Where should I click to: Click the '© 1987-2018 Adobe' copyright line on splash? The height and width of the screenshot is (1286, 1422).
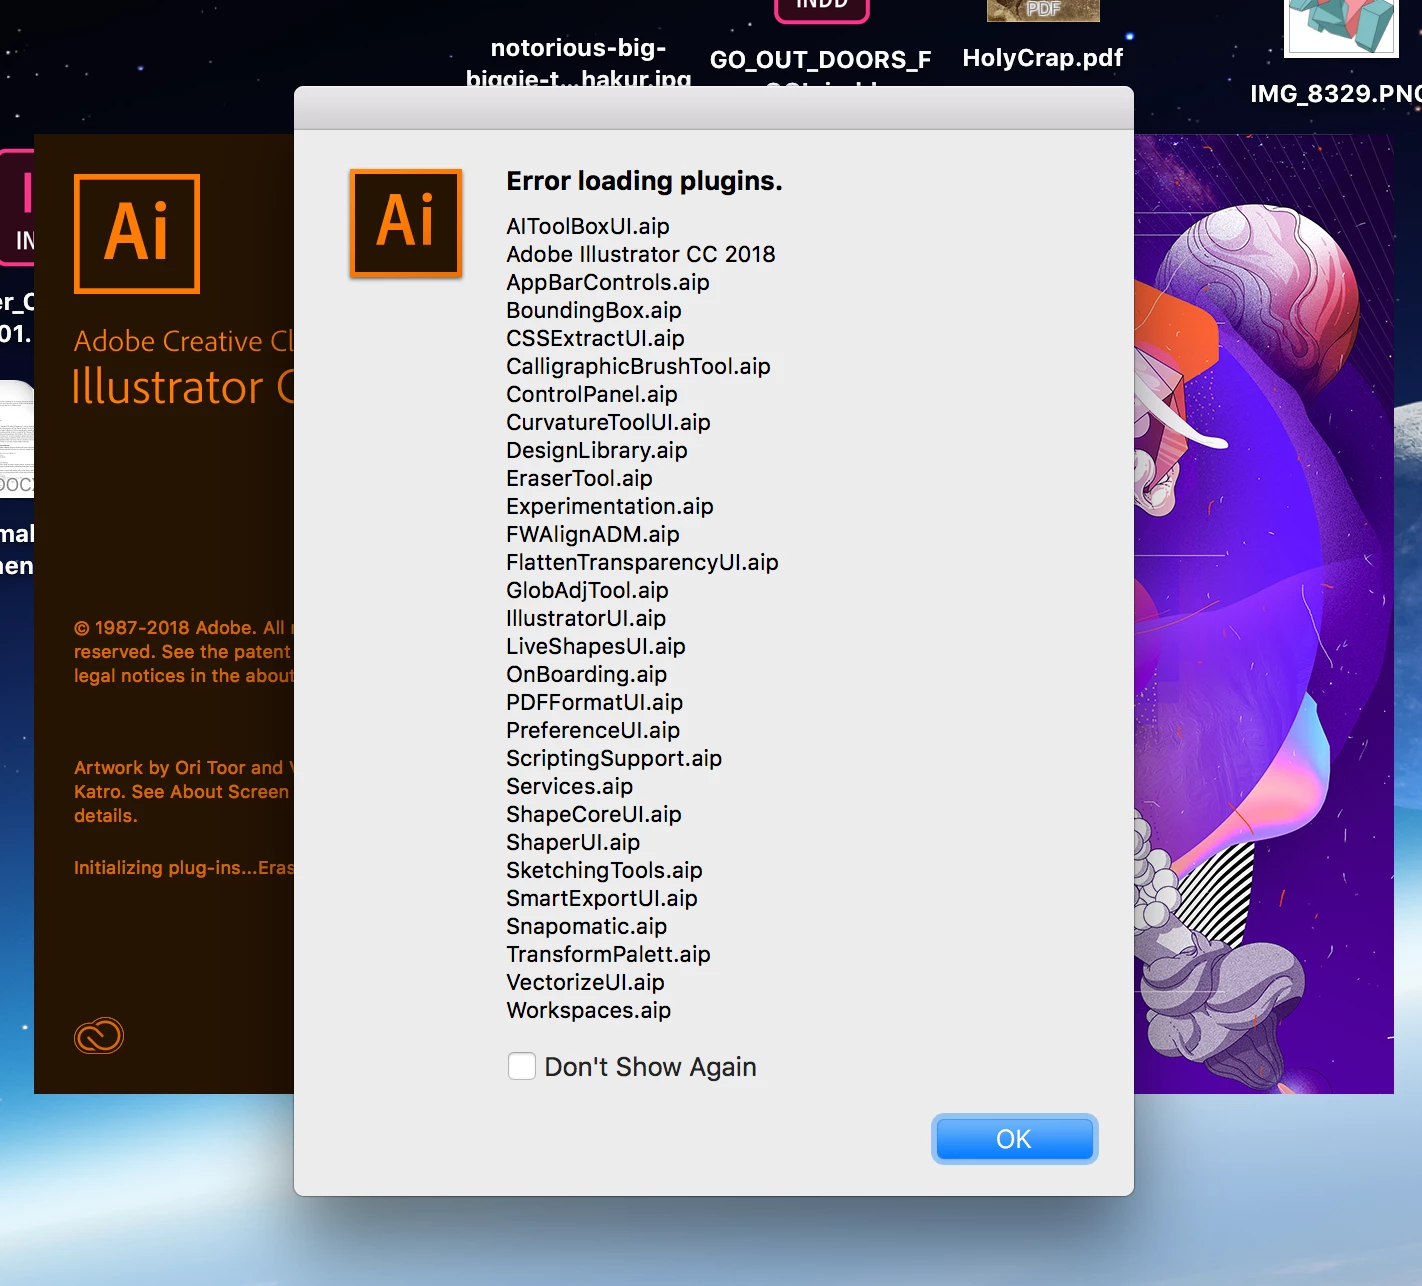point(184,628)
